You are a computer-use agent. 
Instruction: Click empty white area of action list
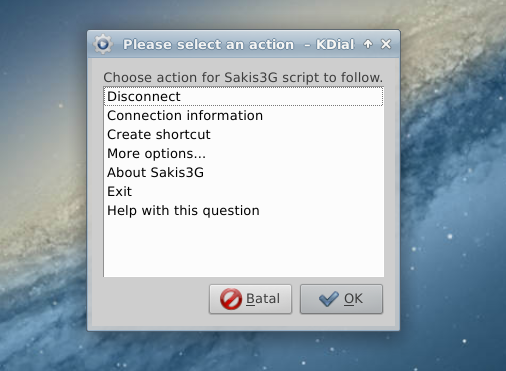click(244, 248)
